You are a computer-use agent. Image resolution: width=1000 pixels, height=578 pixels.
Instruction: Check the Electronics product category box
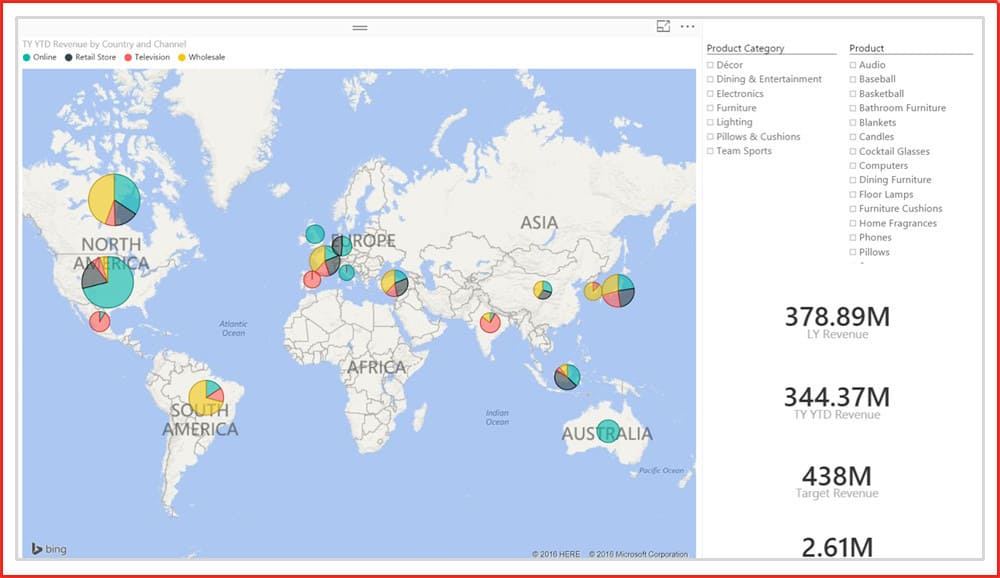[710, 94]
